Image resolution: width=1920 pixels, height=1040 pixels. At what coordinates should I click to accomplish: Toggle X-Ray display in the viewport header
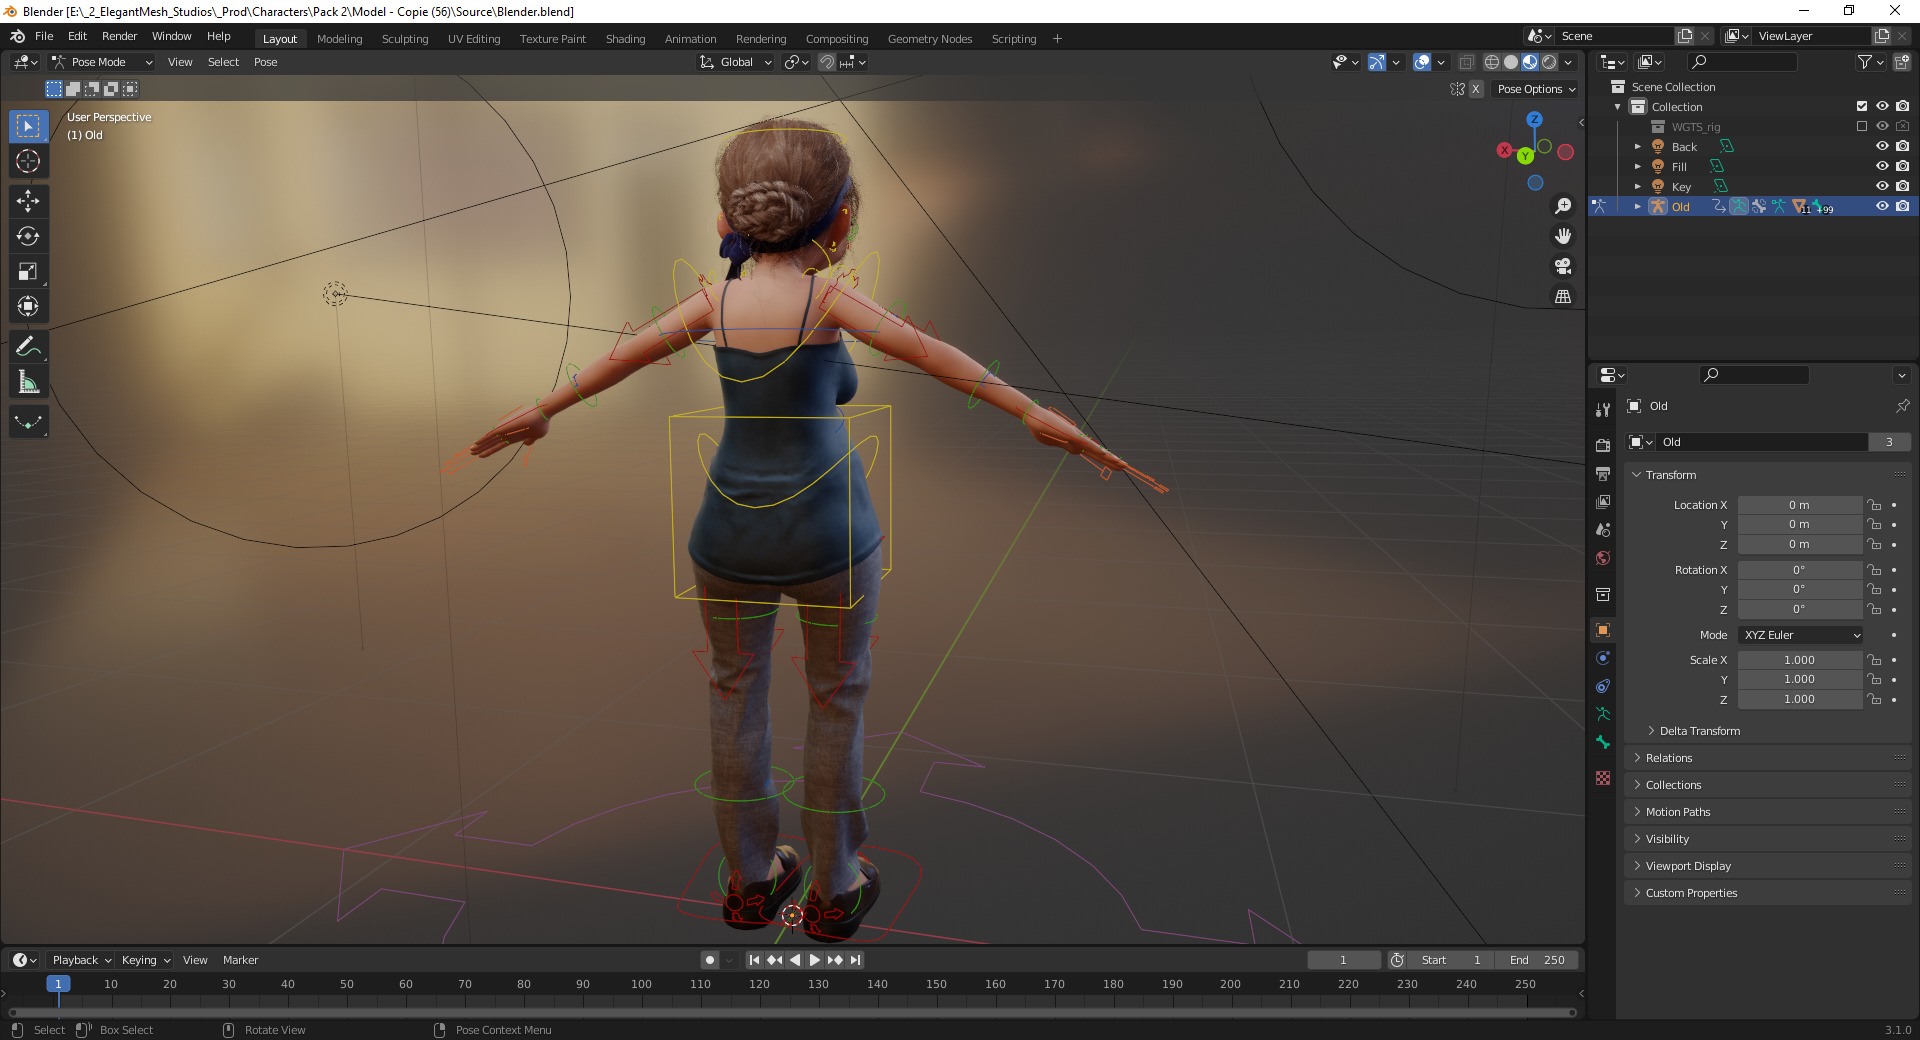click(x=1466, y=62)
